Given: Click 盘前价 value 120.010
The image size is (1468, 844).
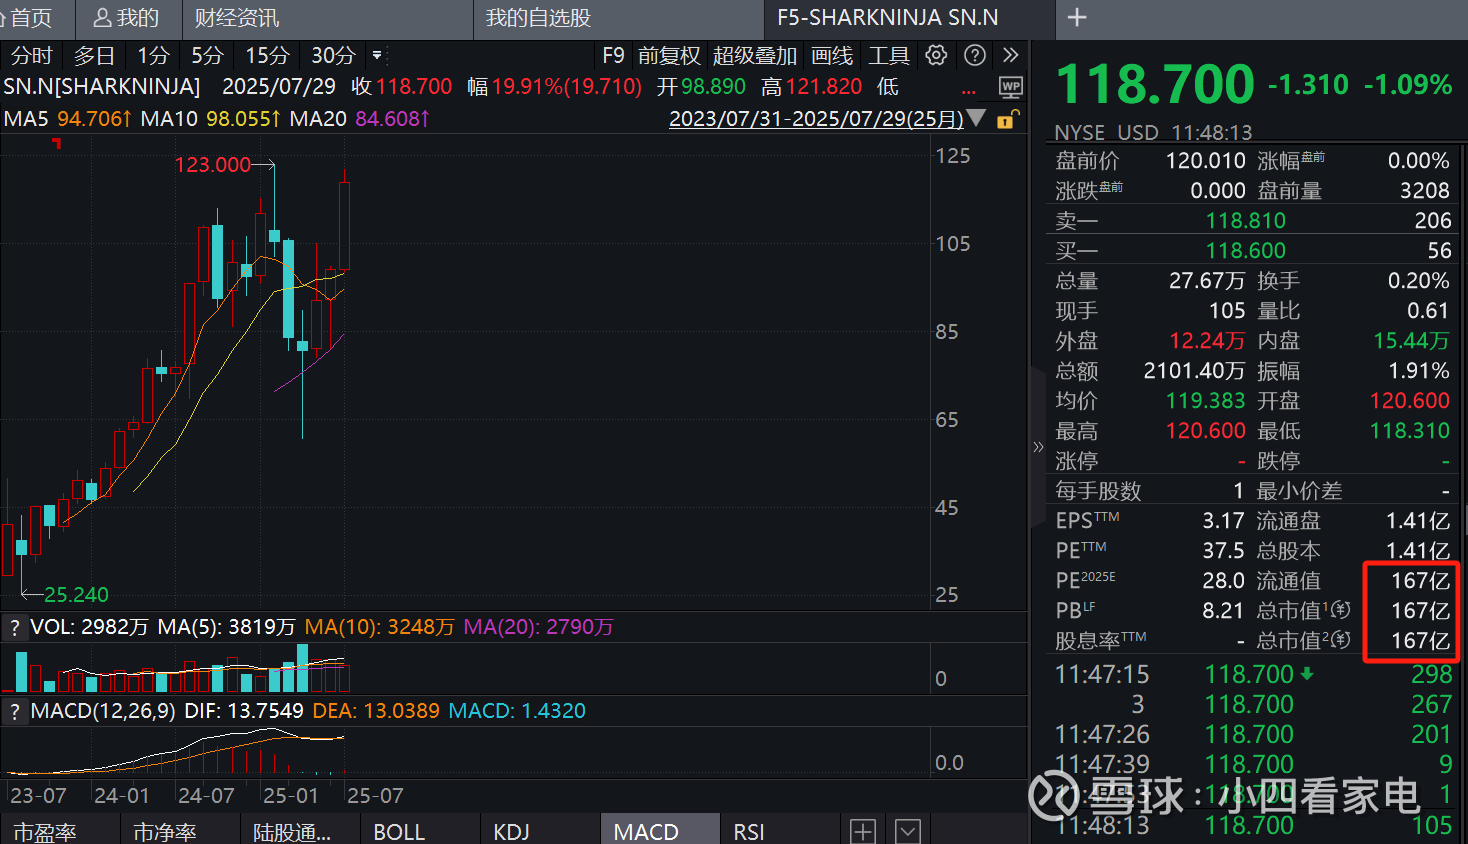Looking at the screenshot, I should click(x=1205, y=161).
